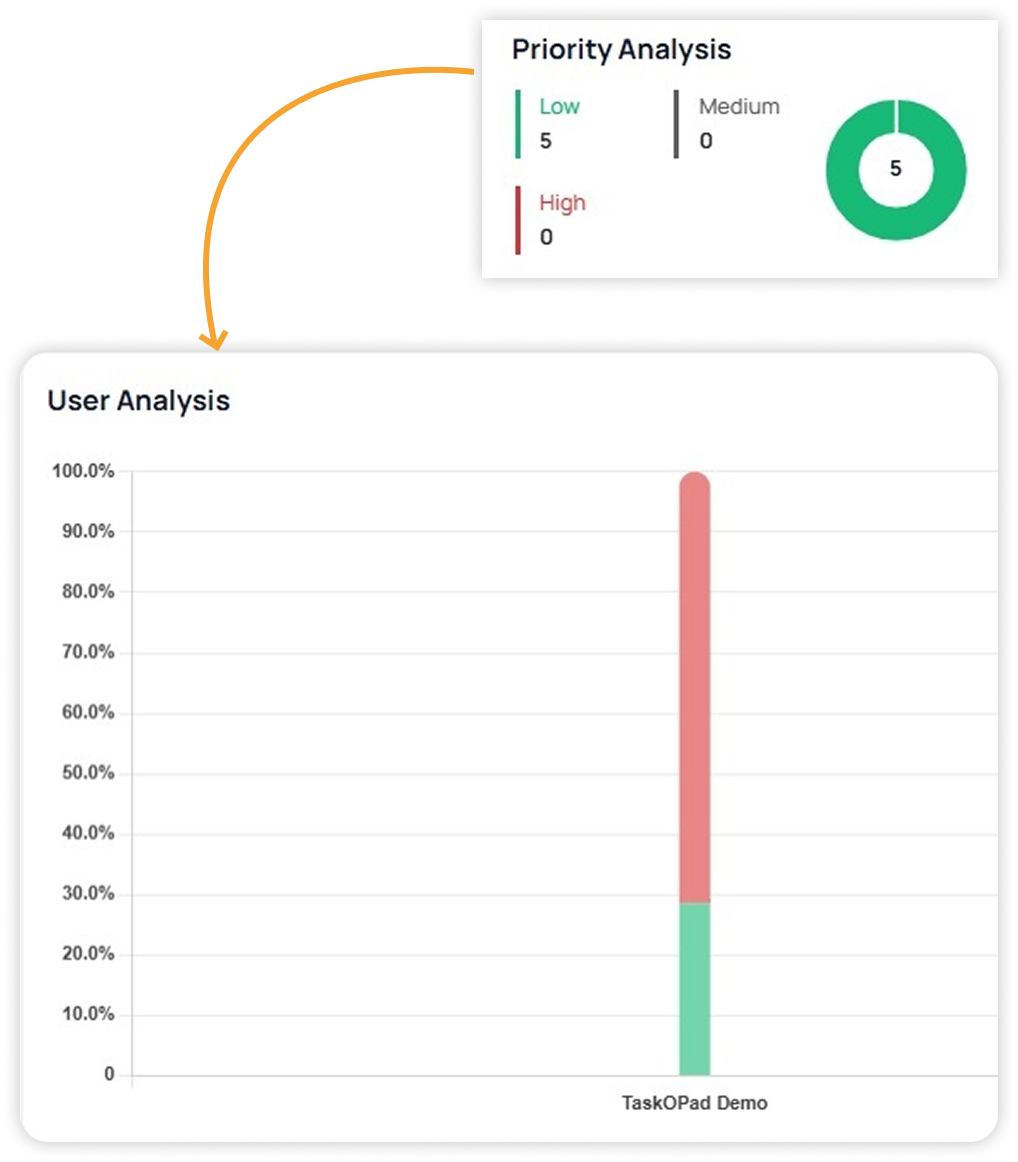The image size is (1018, 1162).
Task: Click the number 5 inside the donut
Action: coord(895,169)
